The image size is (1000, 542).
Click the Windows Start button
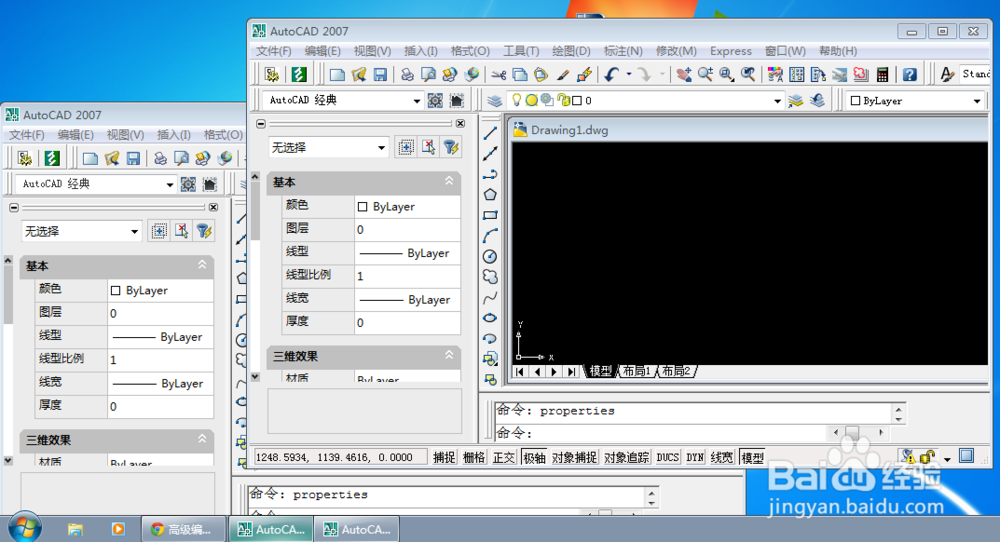25,528
